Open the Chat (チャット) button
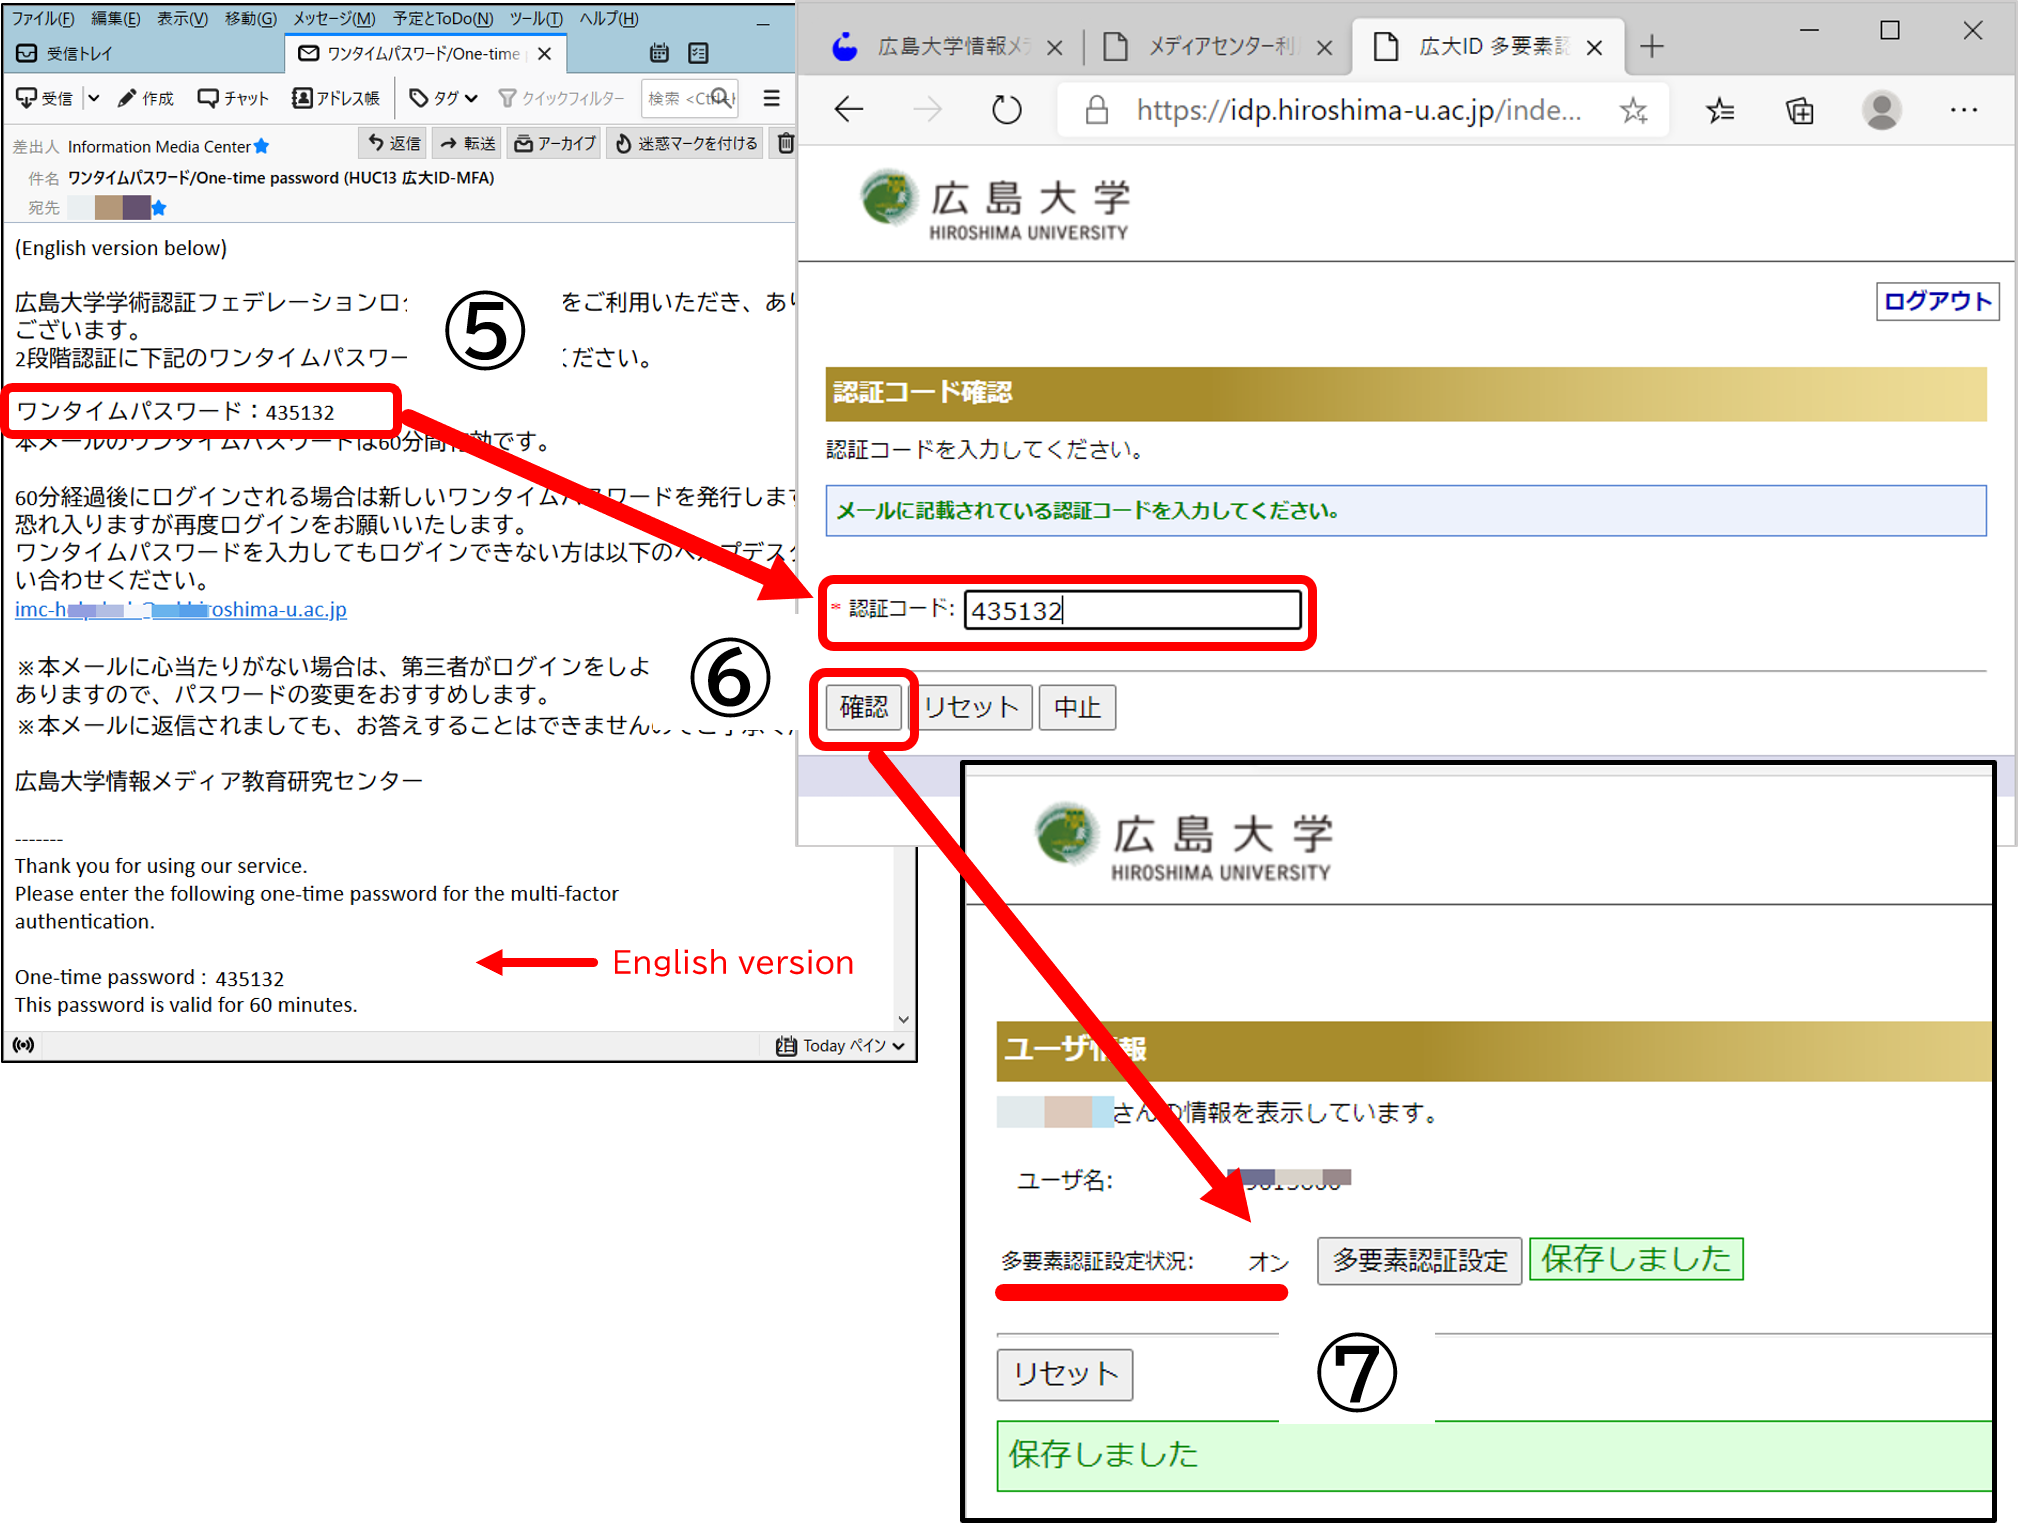This screenshot has height=1523, width=2018. [x=233, y=98]
